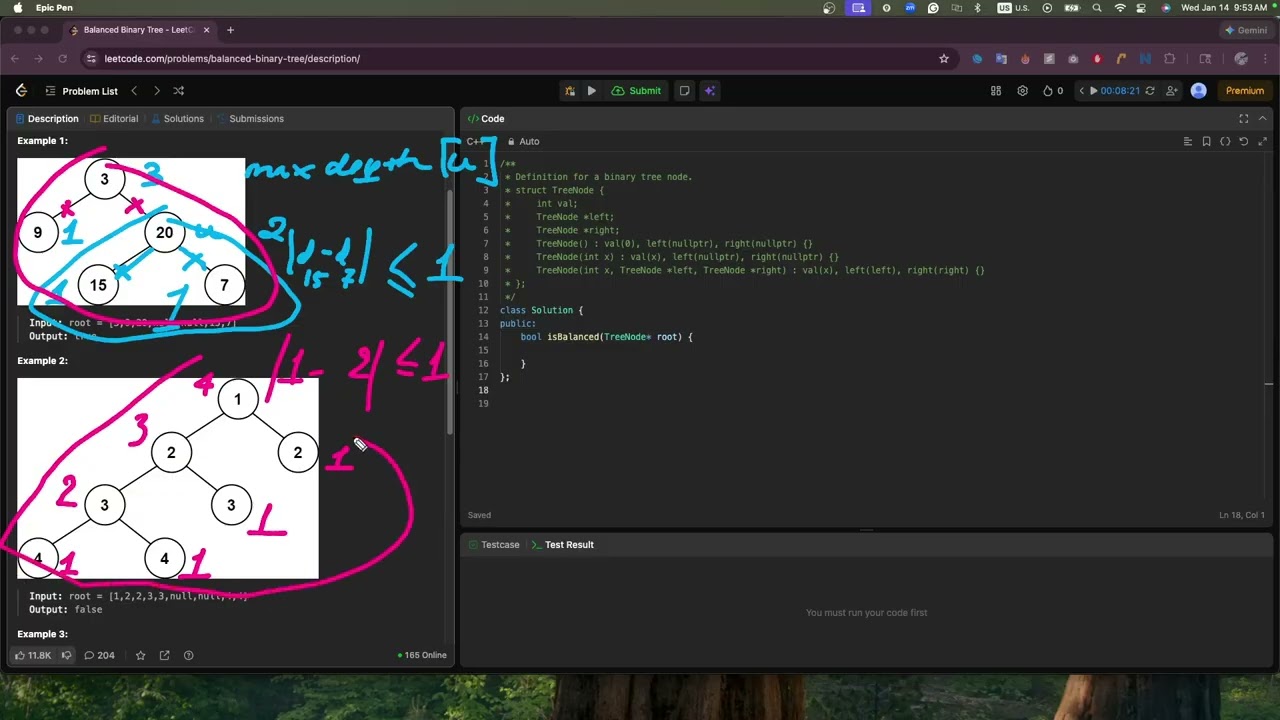This screenshot has width=1280, height=720.
Task: Maximize the code panel to fullscreen
Action: click(x=1244, y=119)
